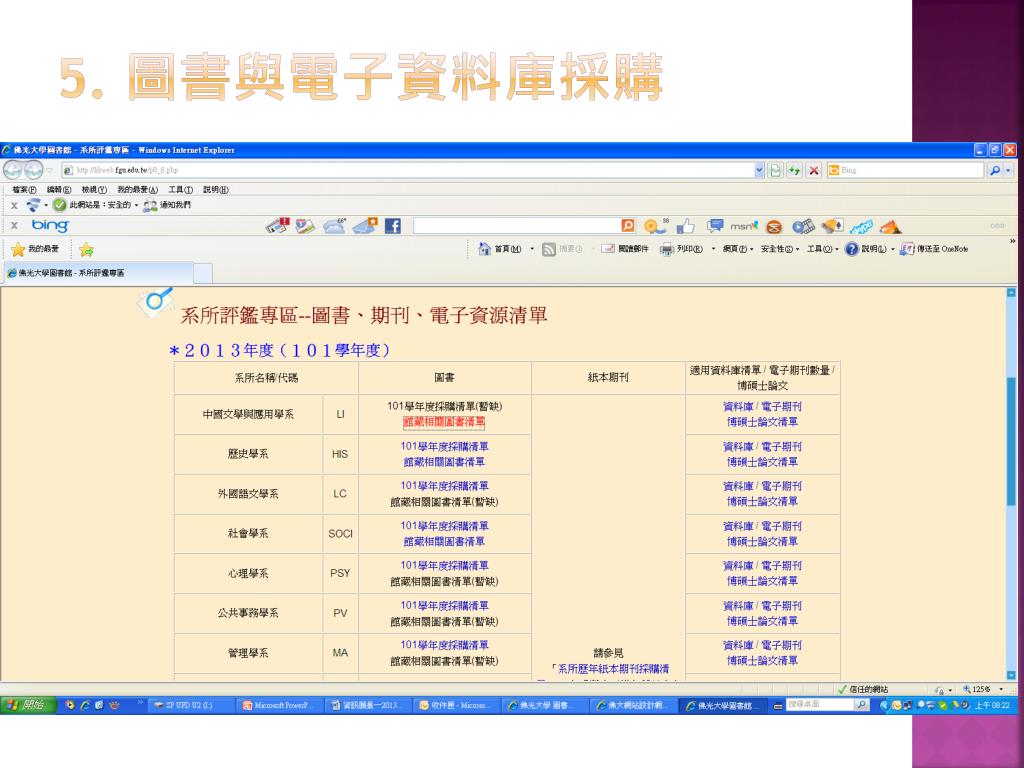
Task: Switch to Microsoft PowerPoint taskbar button
Action: click(279, 705)
